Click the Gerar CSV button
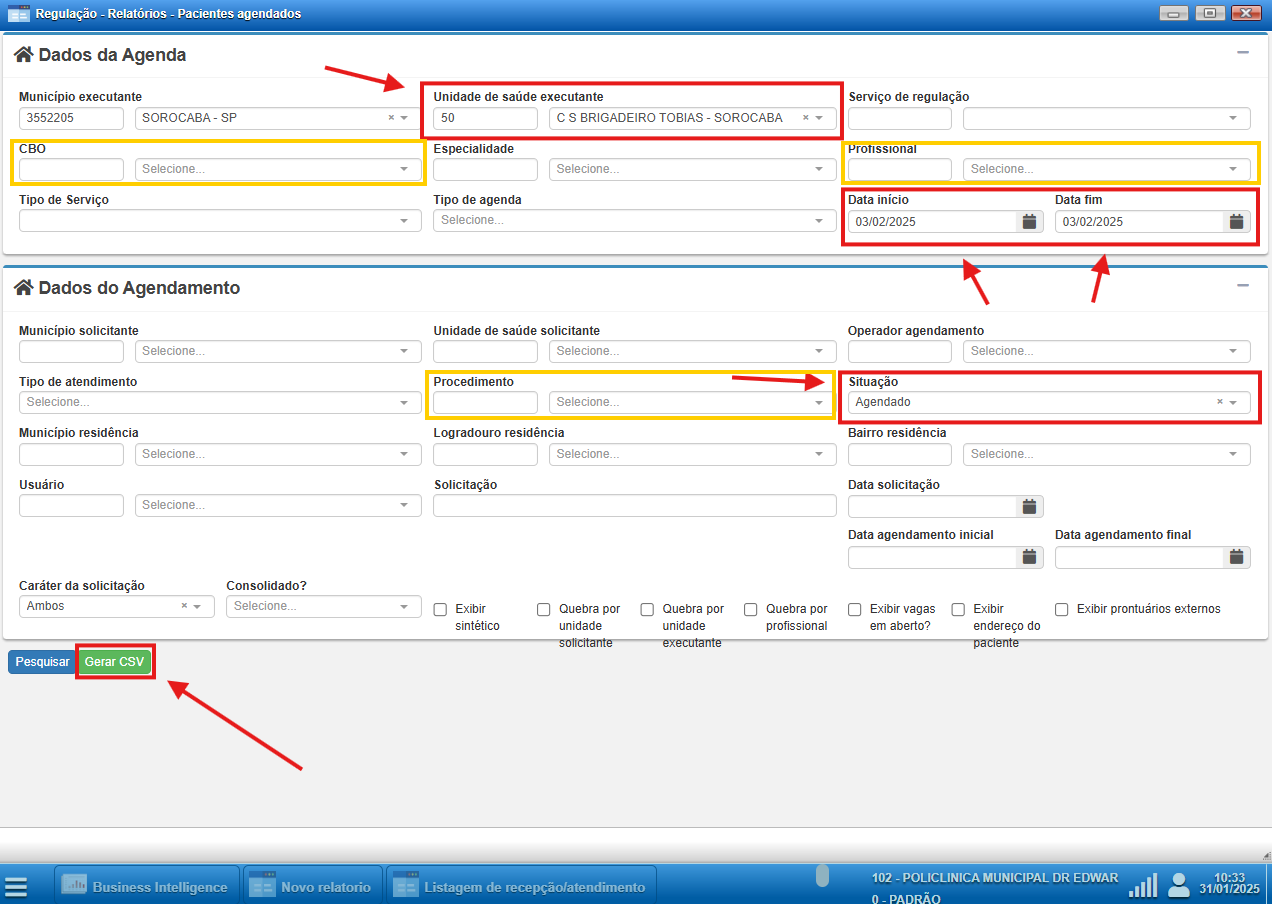 coord(114,662)
